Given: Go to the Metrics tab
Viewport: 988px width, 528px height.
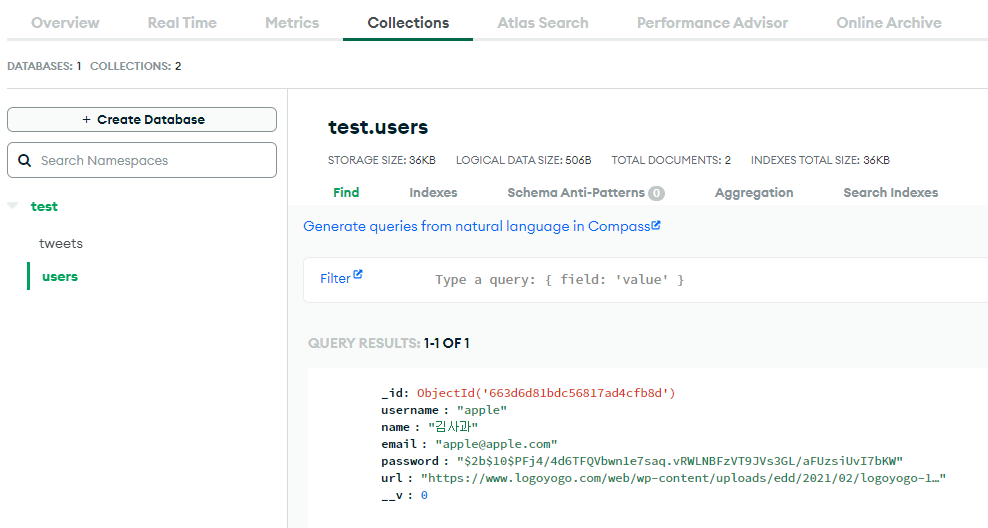Looking at the screenshot, I should [292, 22].
